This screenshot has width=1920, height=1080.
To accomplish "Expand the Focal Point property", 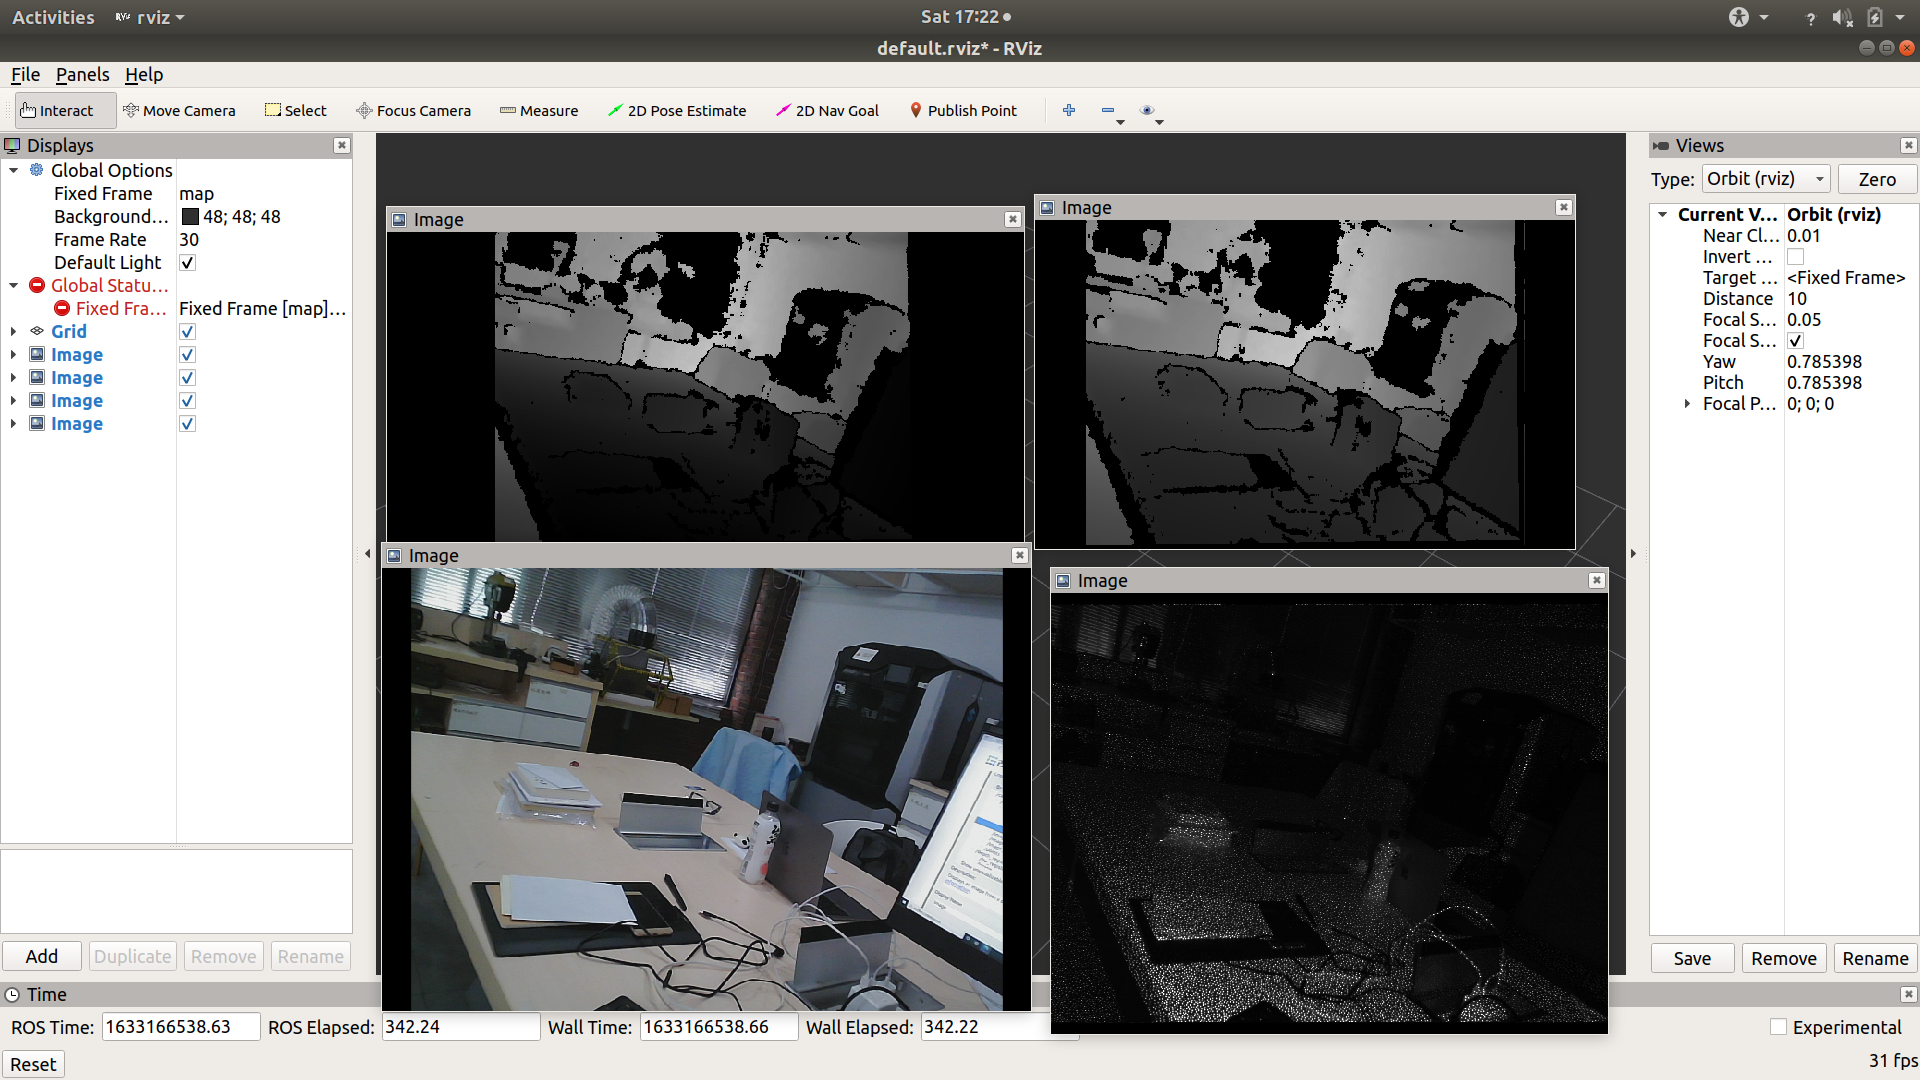I will point(1687,404).
